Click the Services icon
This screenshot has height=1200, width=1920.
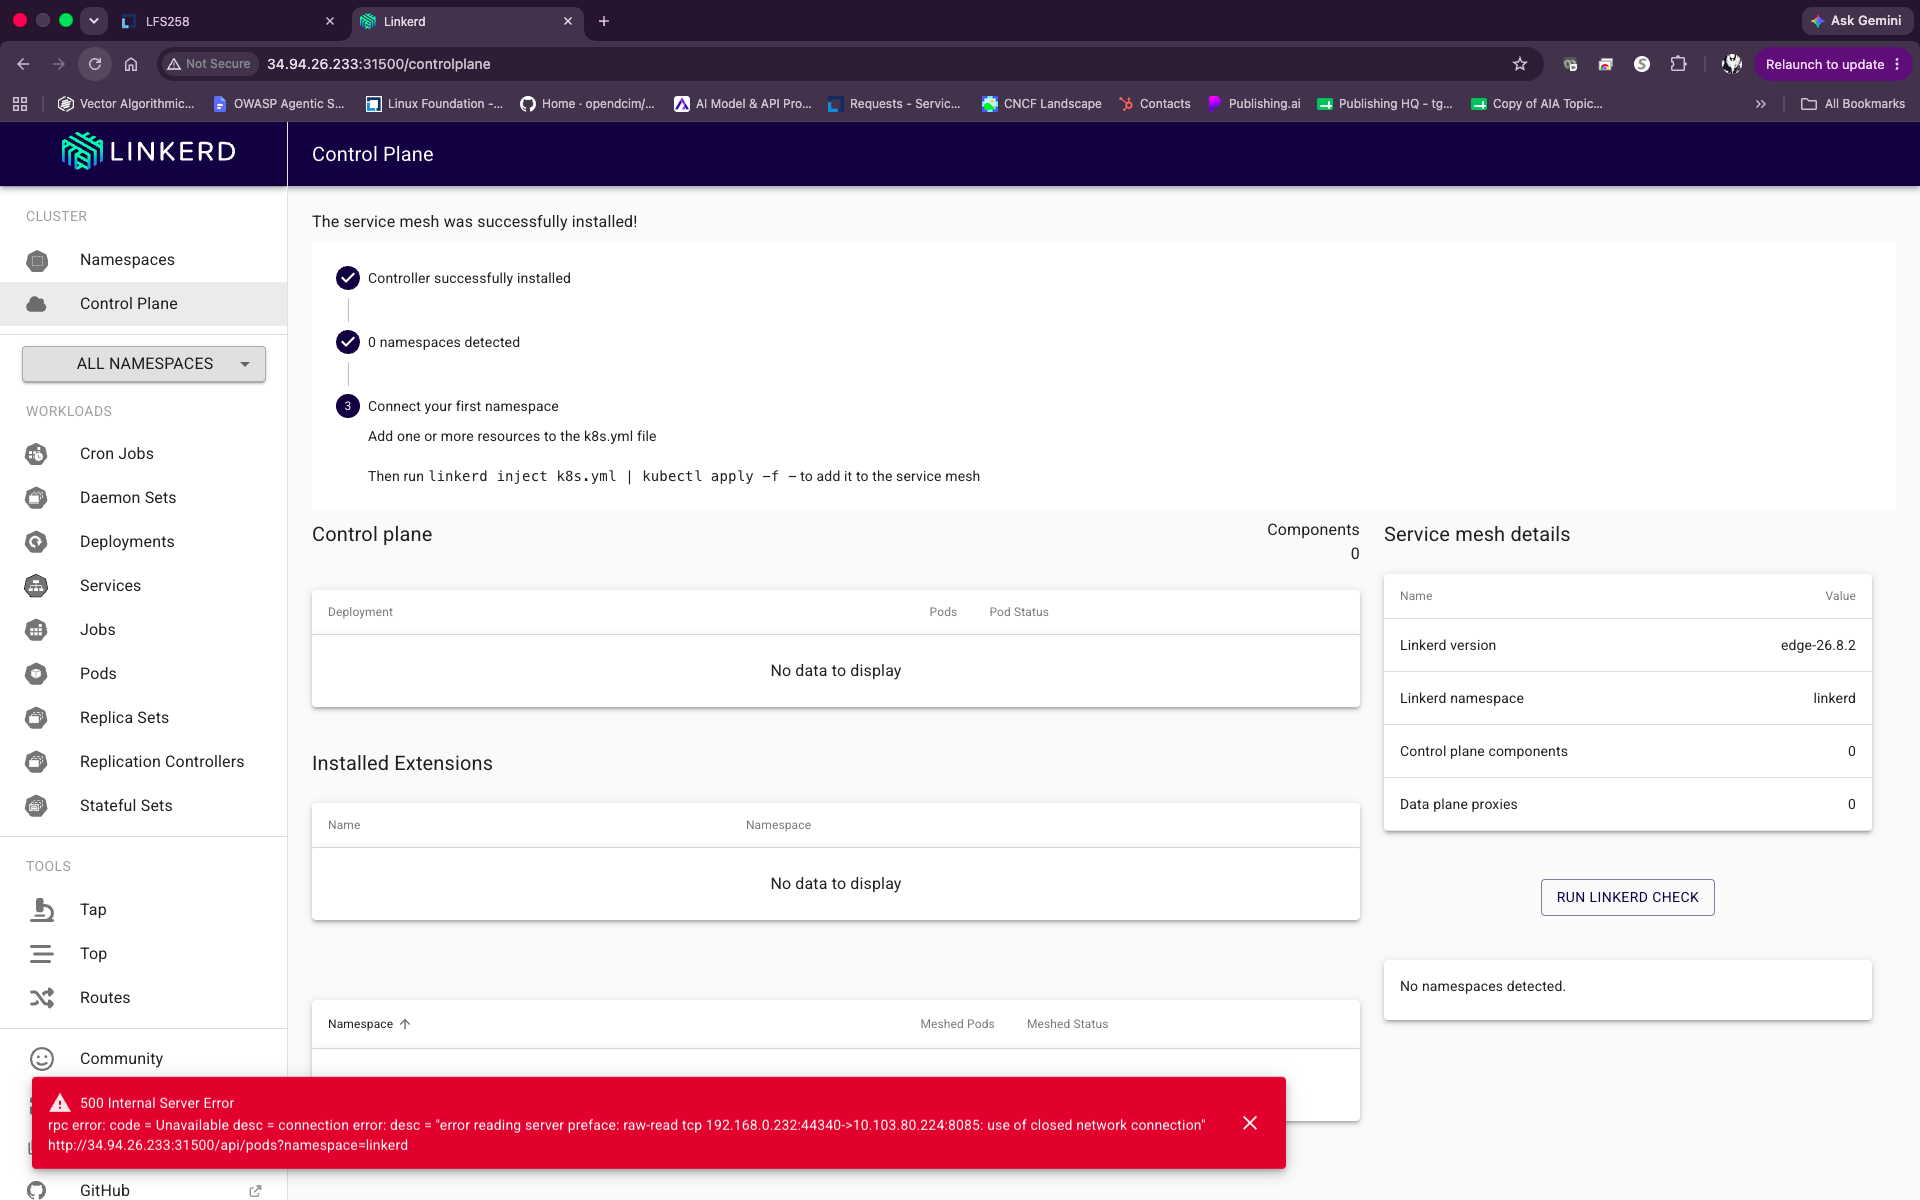point(37,586)
